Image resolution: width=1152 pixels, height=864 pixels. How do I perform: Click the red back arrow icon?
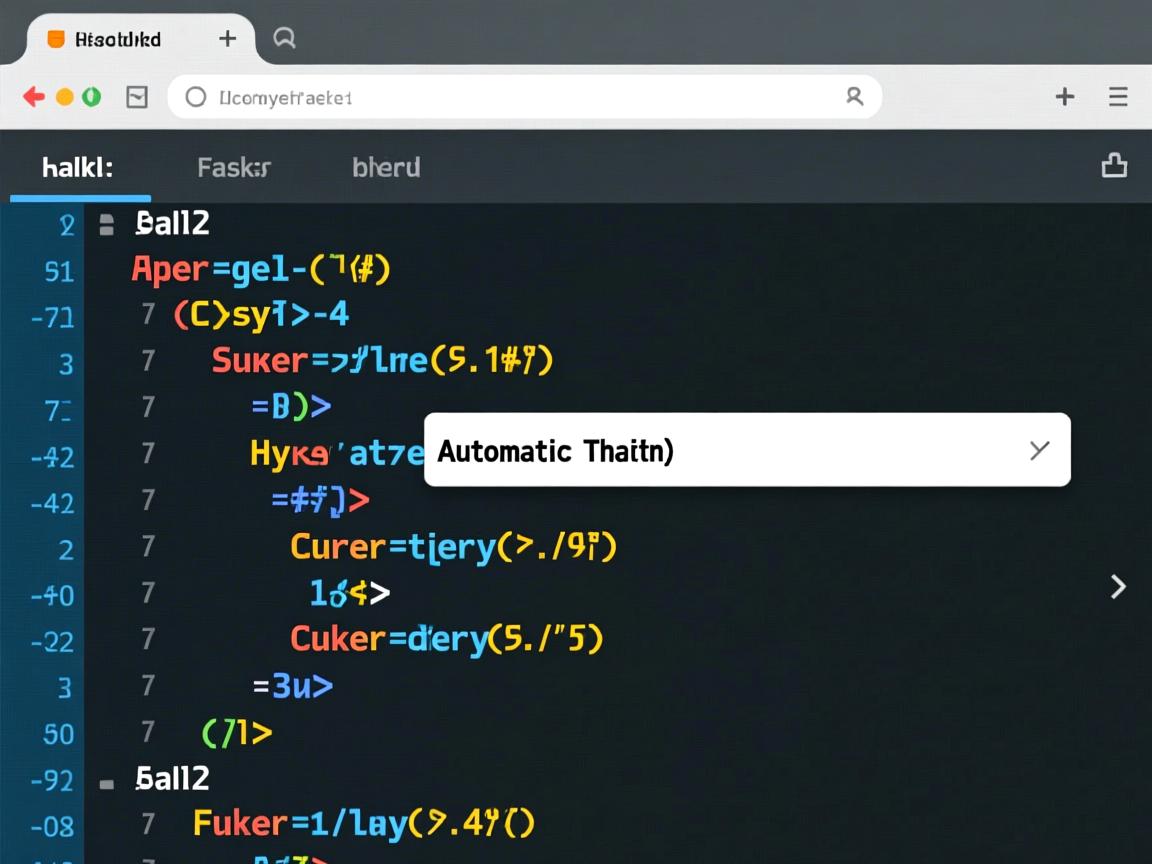(x=34, y=97)
